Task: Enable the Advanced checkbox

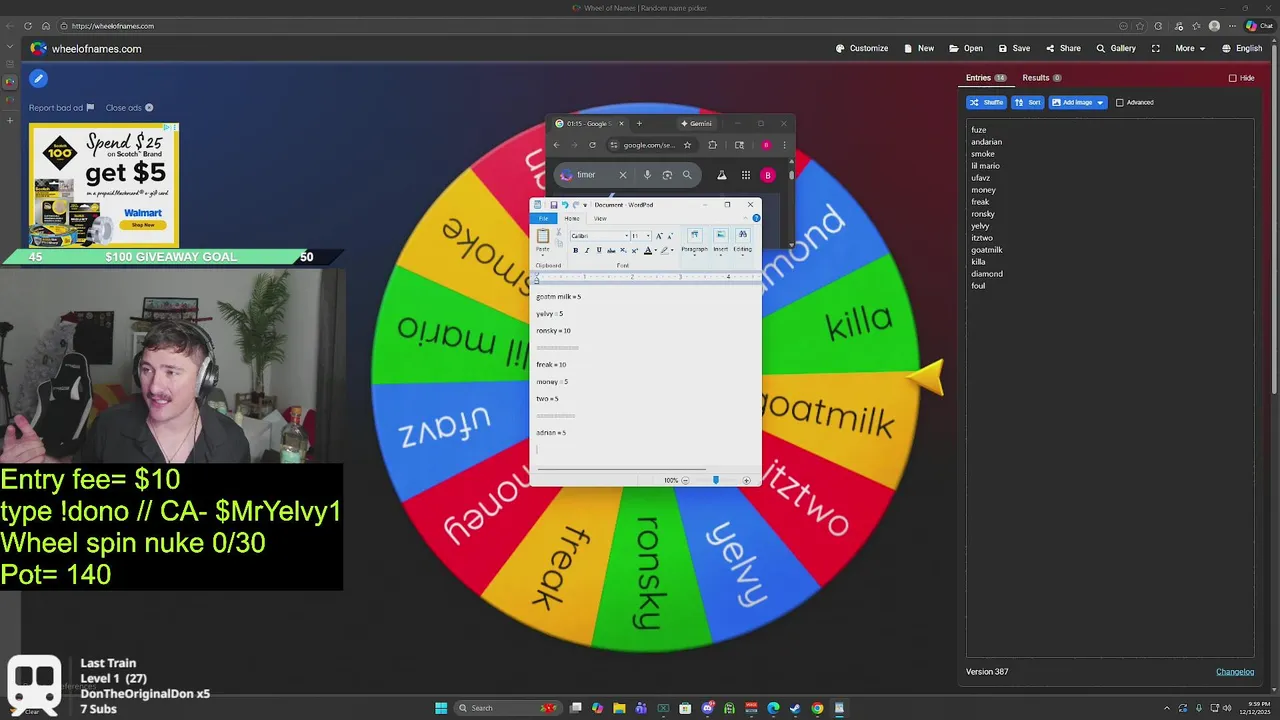Action: (x=1119, y=102)
